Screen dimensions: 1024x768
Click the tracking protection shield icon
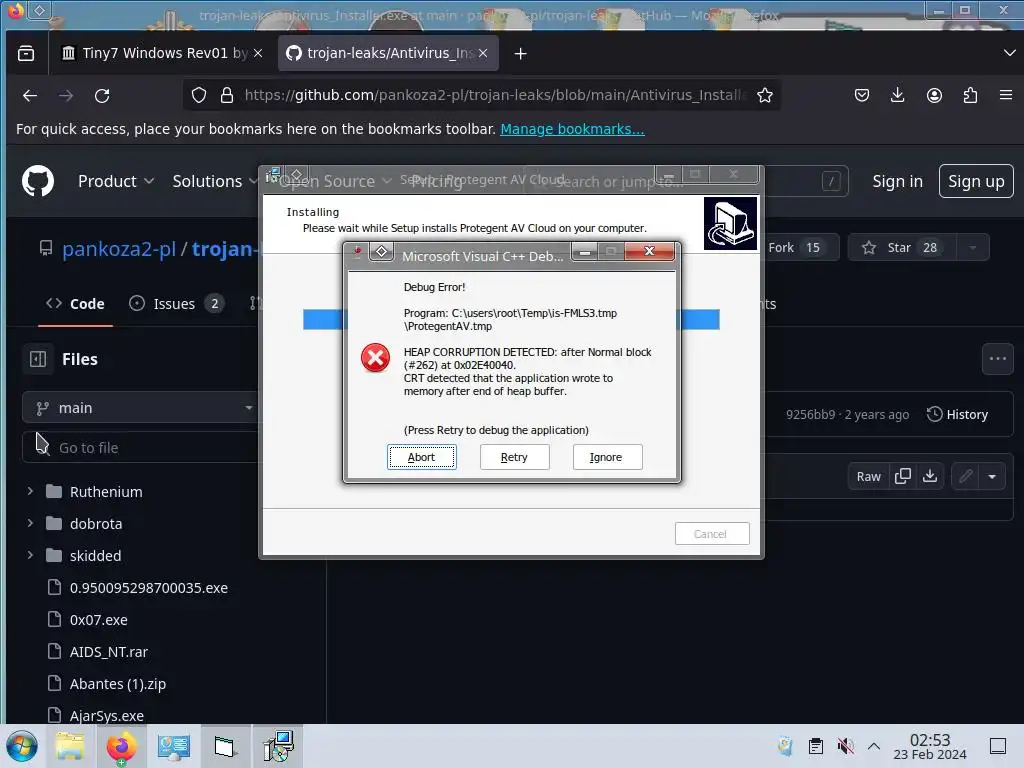click(x=199, y=95)
